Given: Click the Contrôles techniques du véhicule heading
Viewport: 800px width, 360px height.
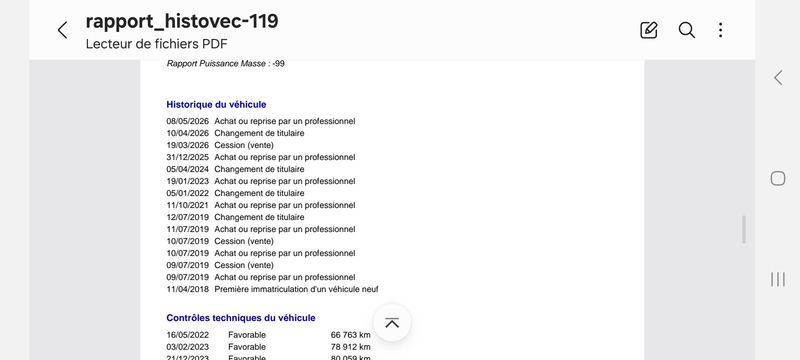Looking at the screenshot, I should point(241,318).
